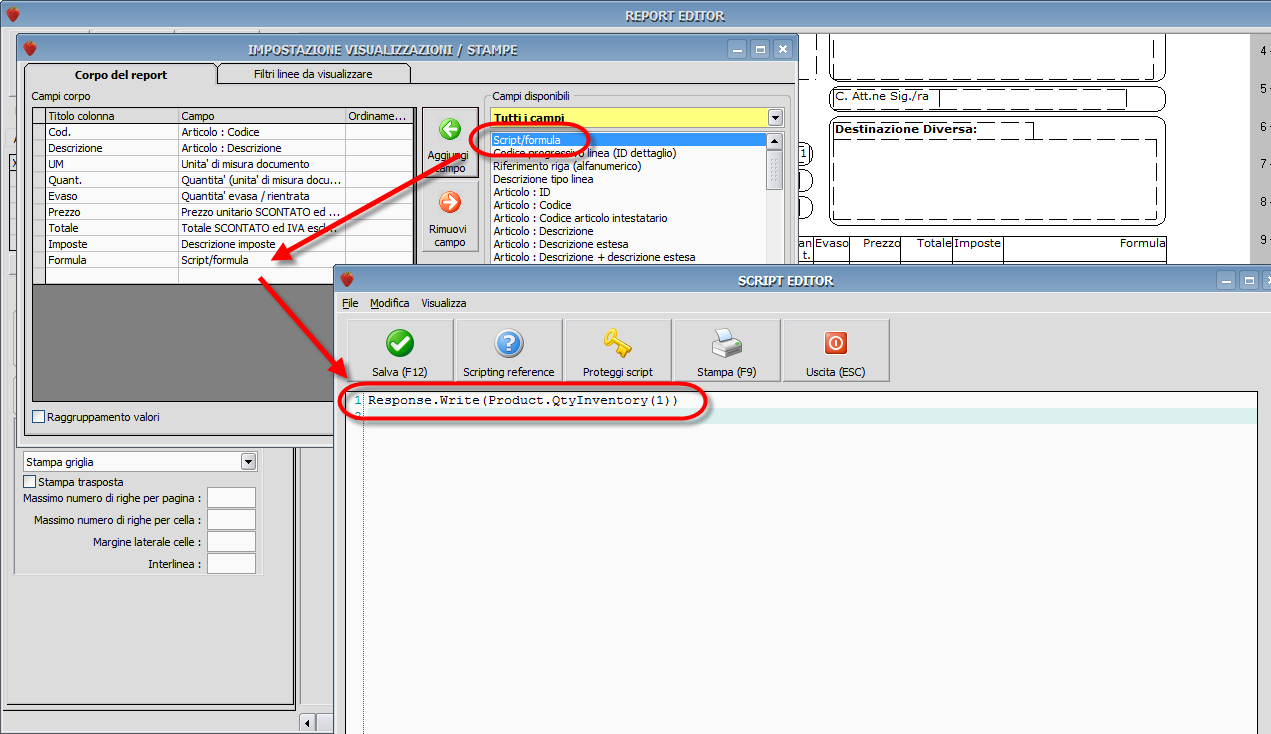The height and width of the screenshot is (734, 1271).
Task: Click the green Aggiungi campo arrow button
Action: coord(450,142)
